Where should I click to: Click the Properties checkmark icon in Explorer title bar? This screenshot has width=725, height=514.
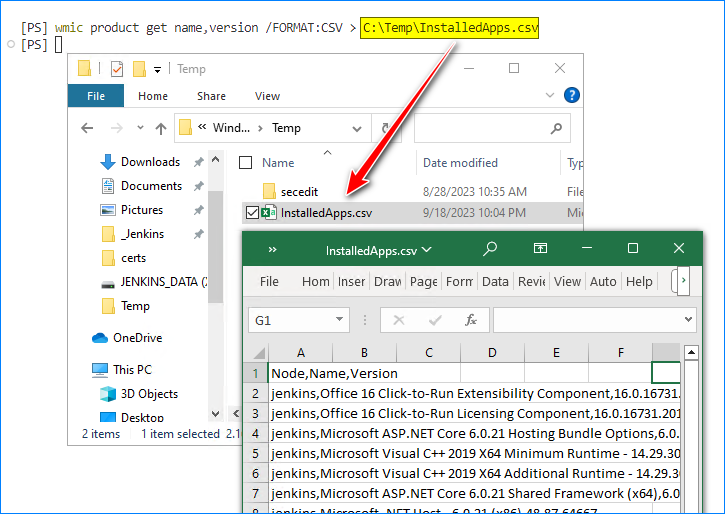[117, 69]
